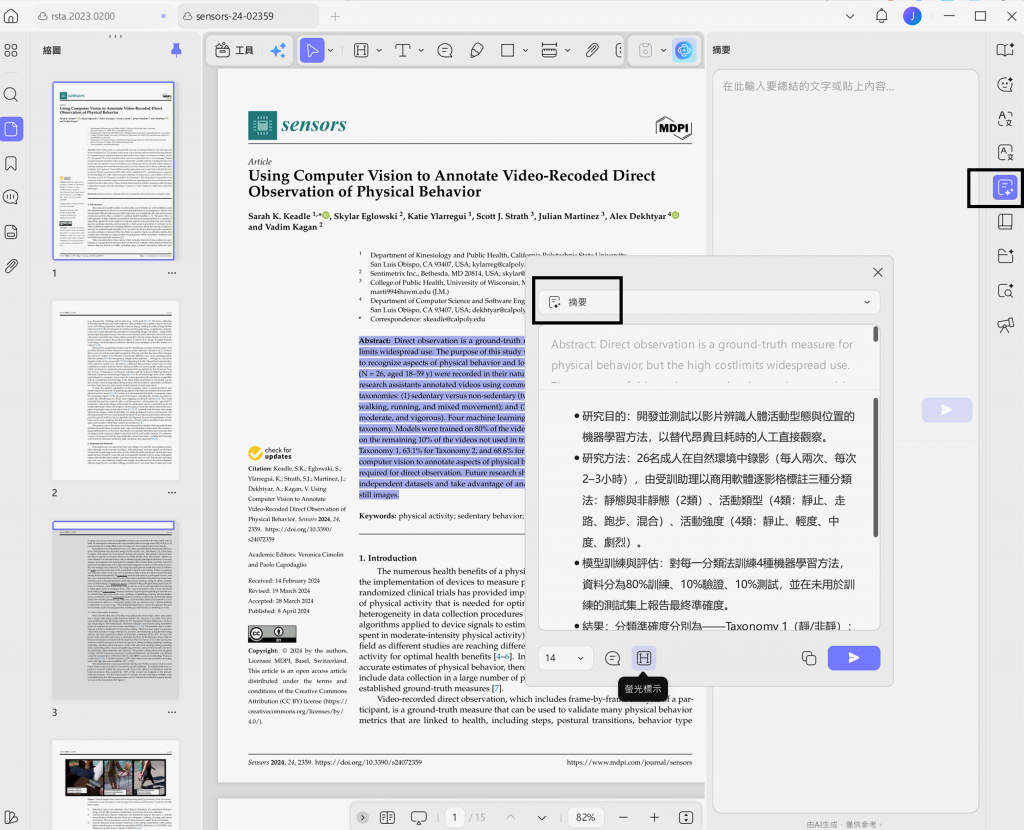Toggle two-page view mode
This screenshot has height=830, width=1024.
[x=387, y=817]
